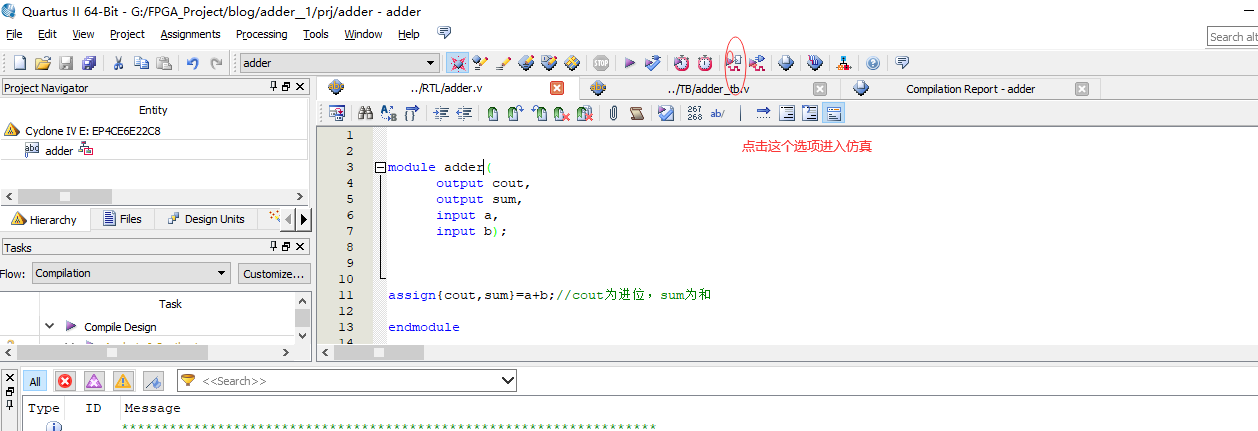Image resolution: width=1258 pixels, height=431 pixels.
Task: Select the adder entity in the hierarchy
Action: [59, 151]
